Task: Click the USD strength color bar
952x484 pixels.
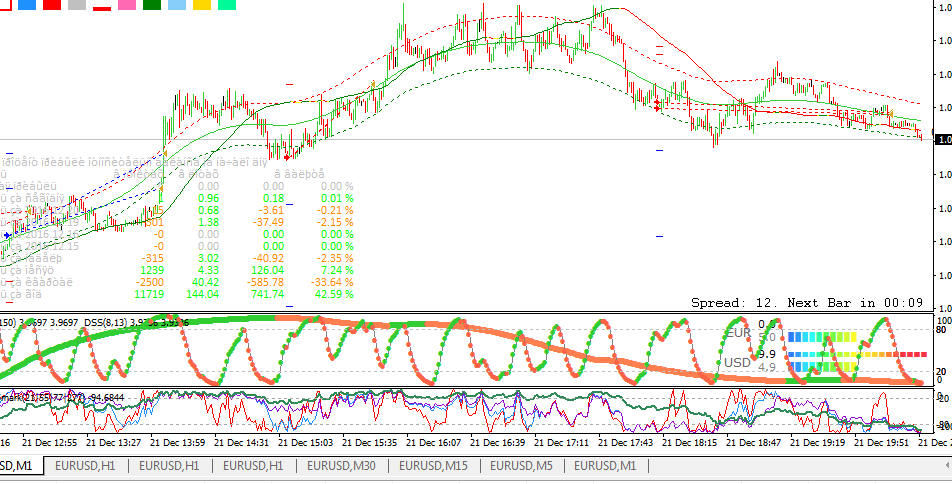Action: pos(822,367)
